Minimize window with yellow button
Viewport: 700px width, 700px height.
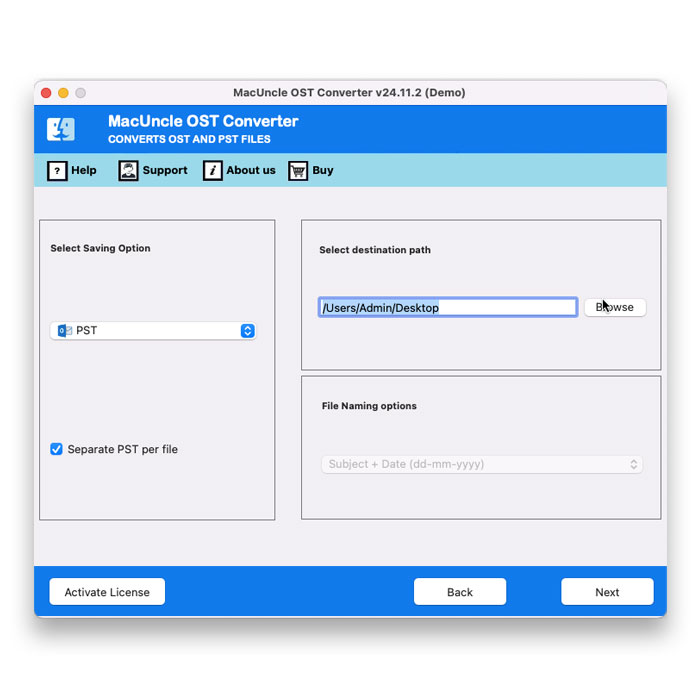coord(63,93)
